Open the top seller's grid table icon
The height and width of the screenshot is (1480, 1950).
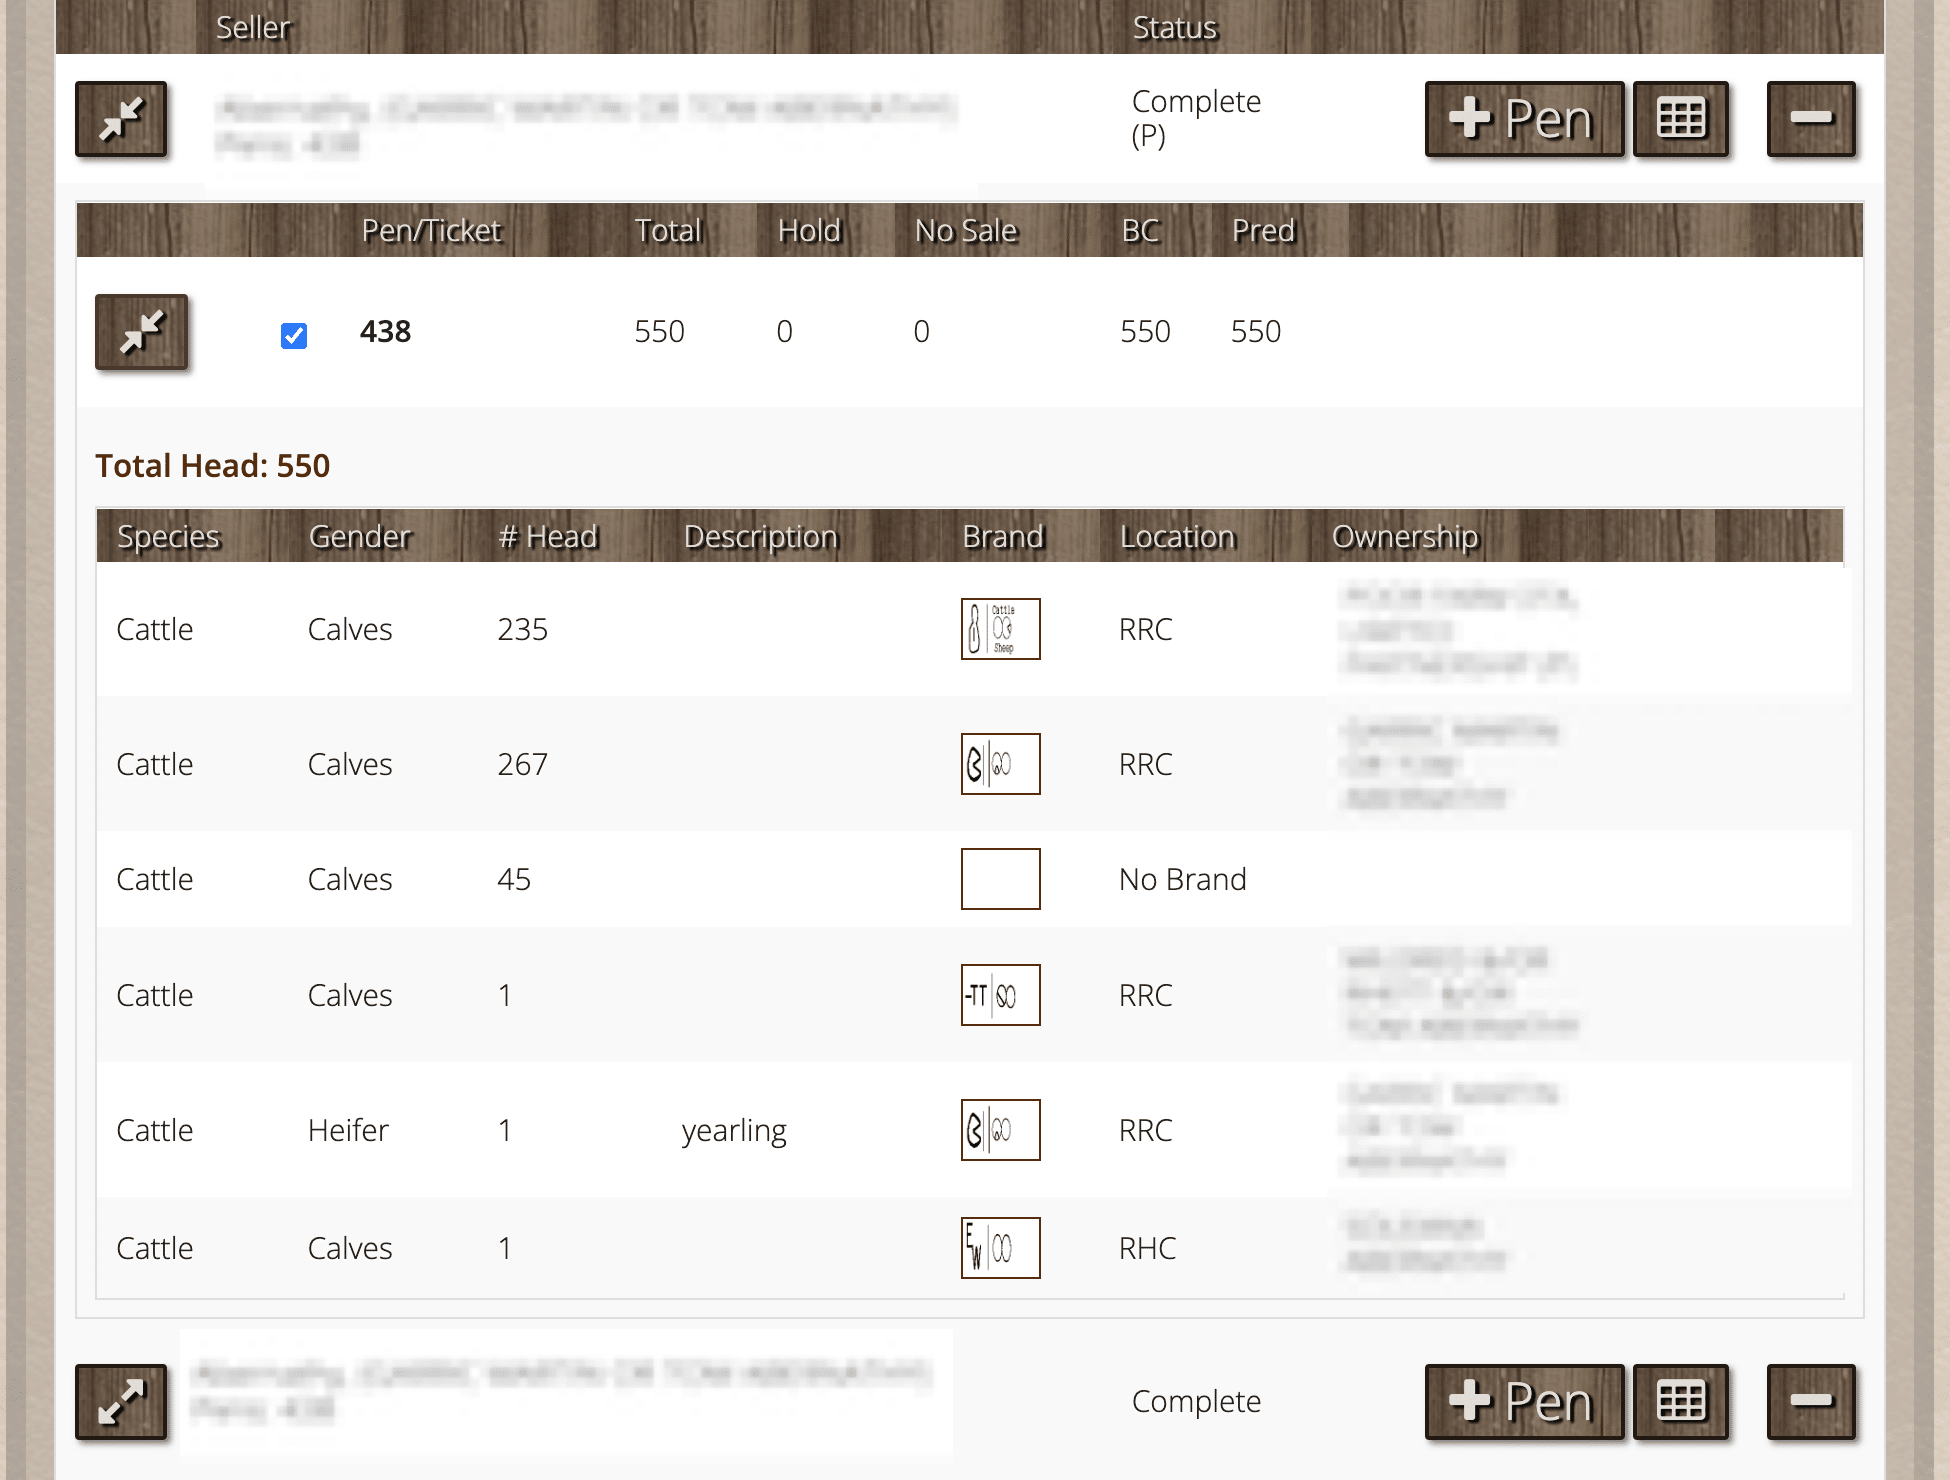pos(1680,120)
